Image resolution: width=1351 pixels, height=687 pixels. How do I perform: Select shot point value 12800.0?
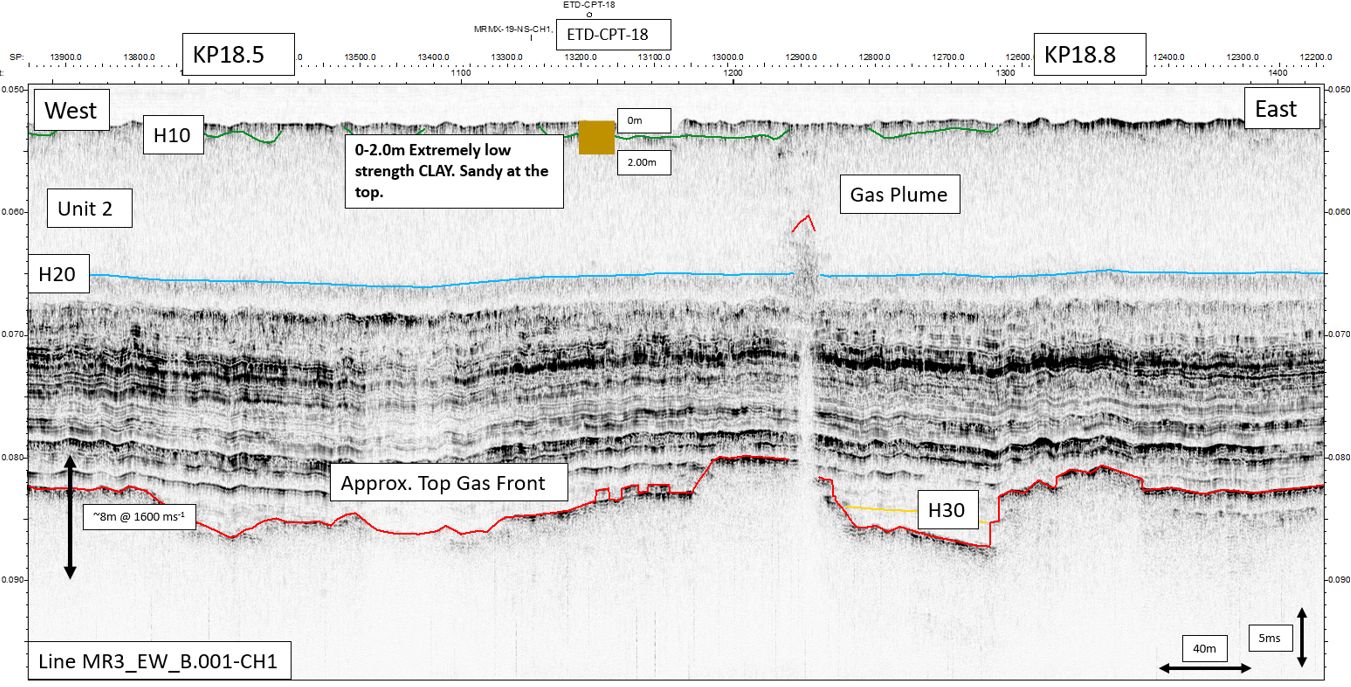(x=874, y=57)
